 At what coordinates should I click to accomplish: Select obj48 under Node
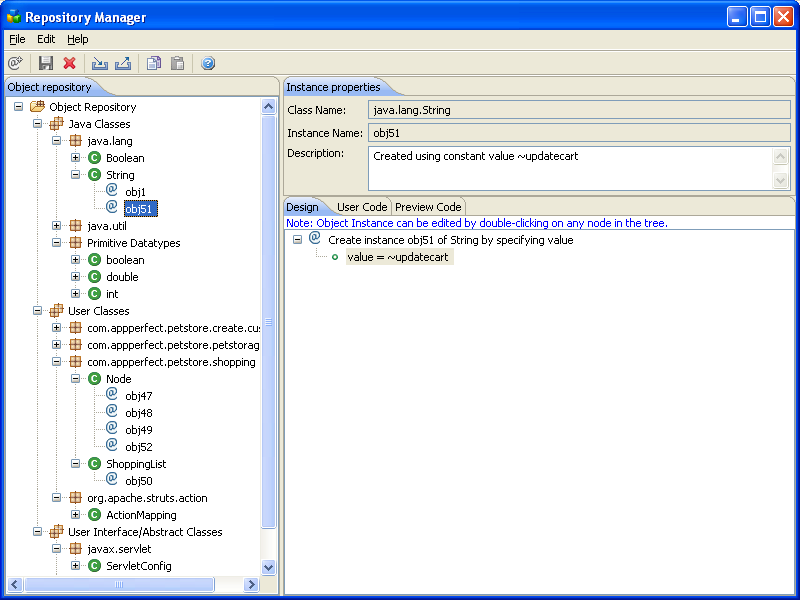[x=139, y=413]
